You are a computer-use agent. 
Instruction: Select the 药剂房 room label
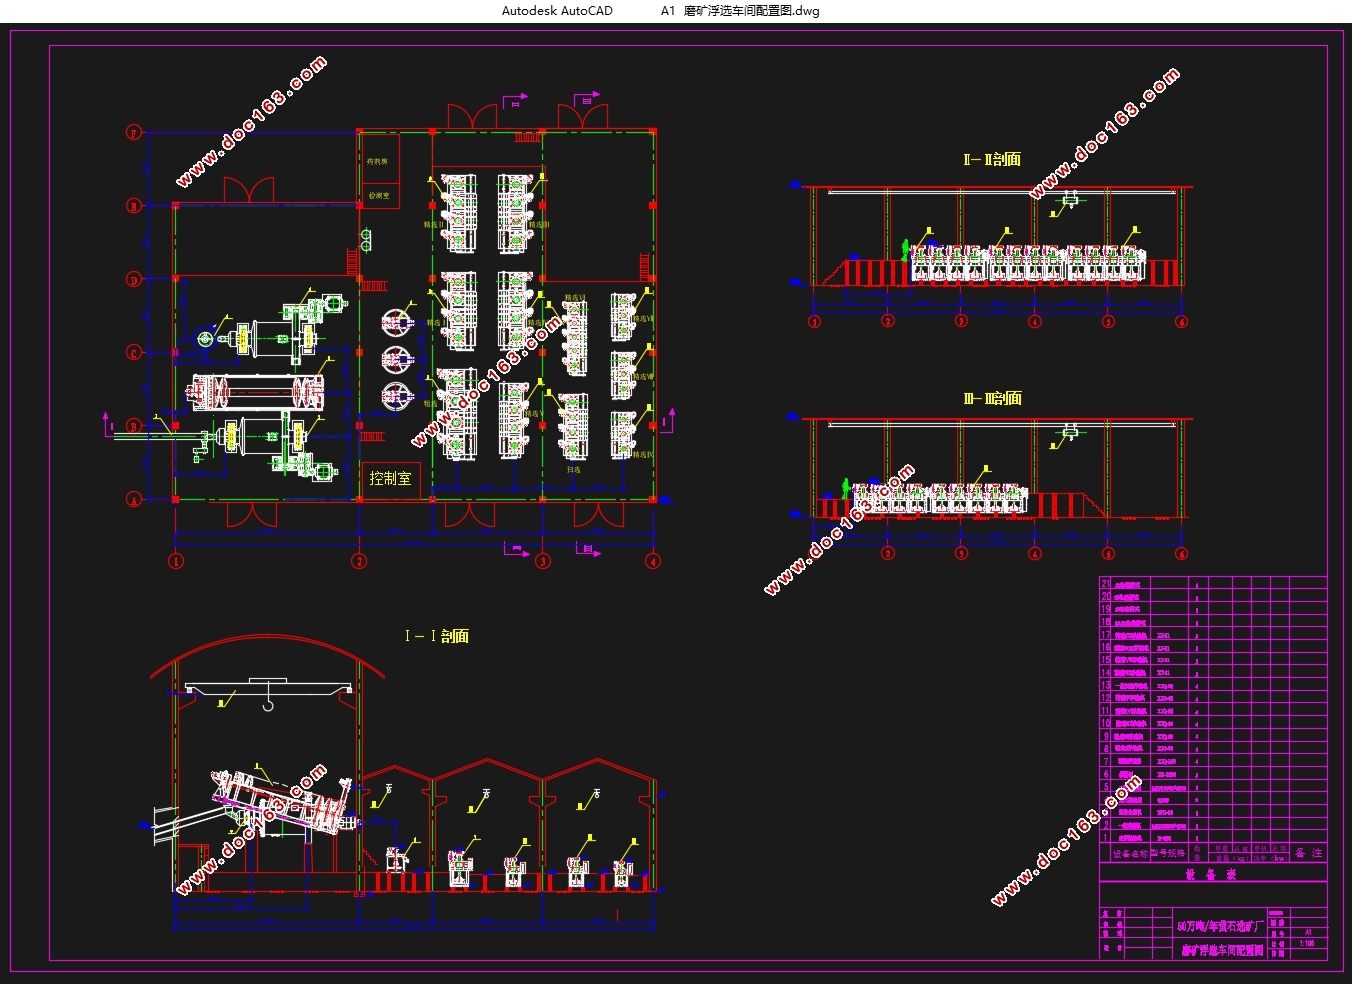click(x=378, y=161)
